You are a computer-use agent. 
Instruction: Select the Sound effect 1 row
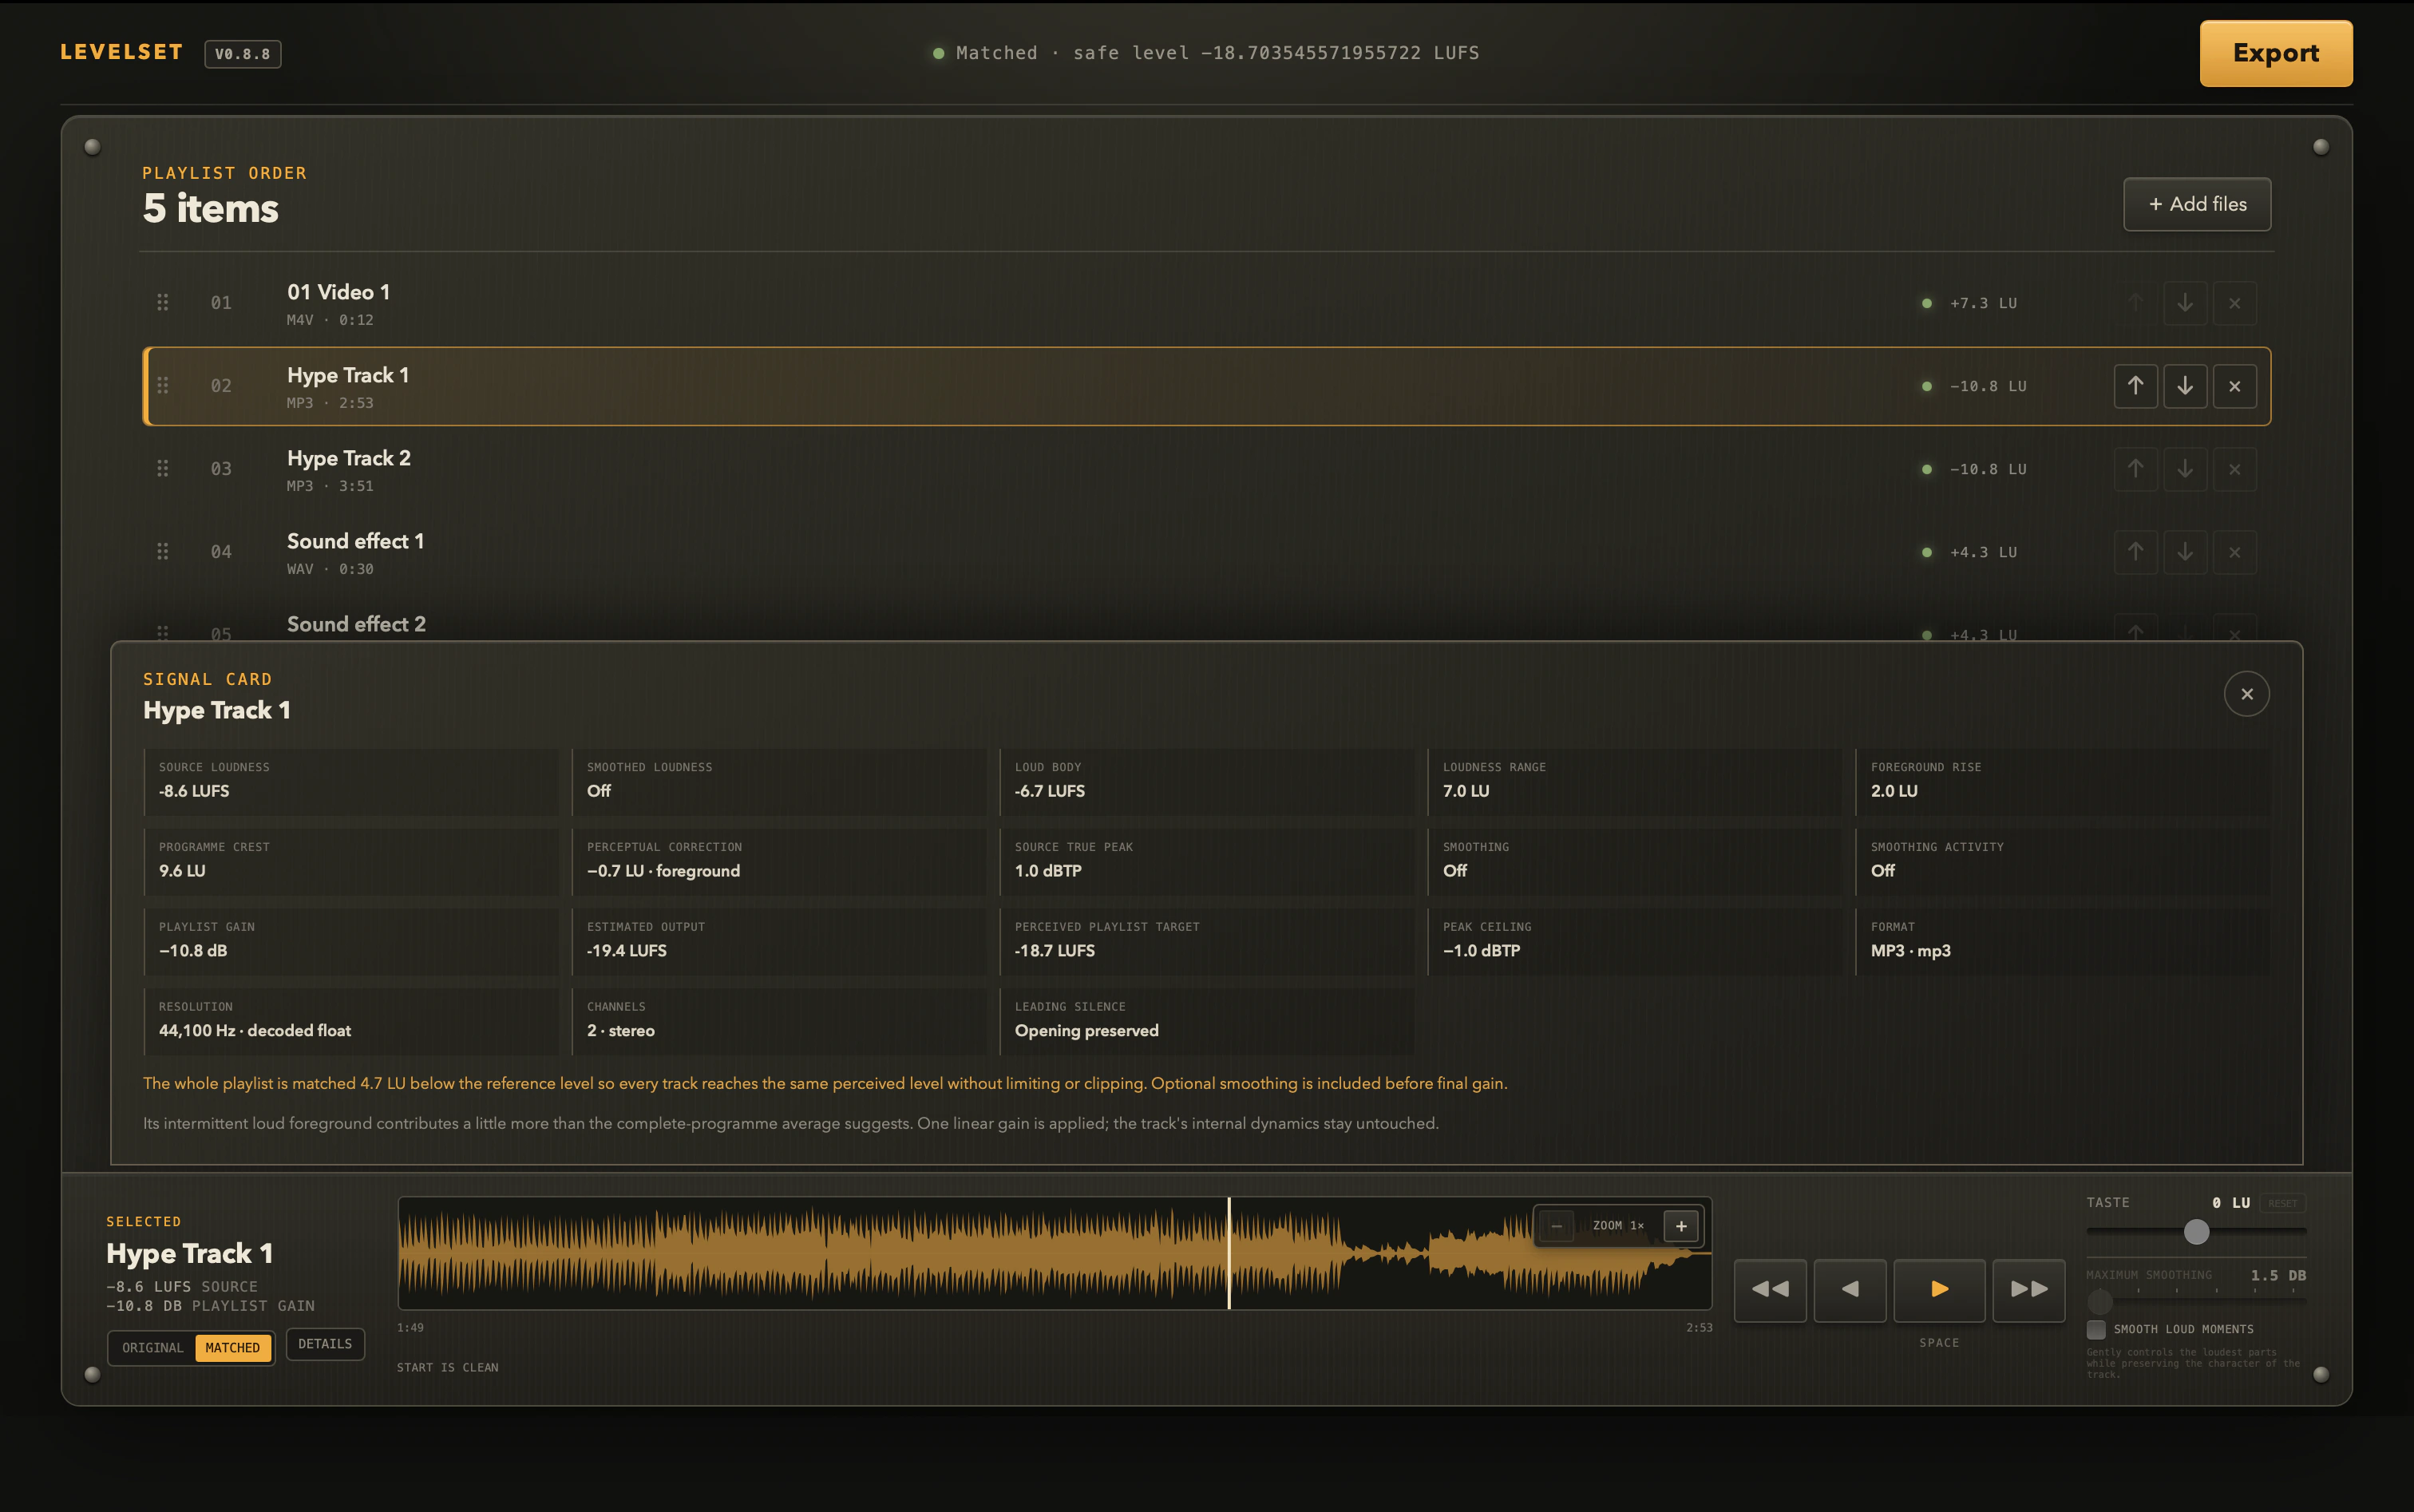[1207, 552]
